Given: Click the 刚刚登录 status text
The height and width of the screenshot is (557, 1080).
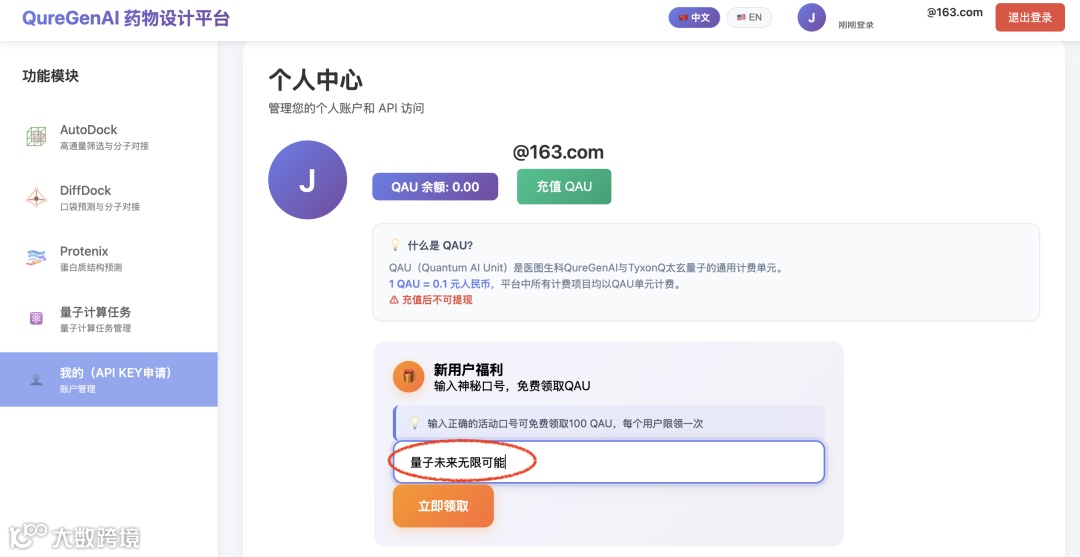Looking at the screenshot, I should (855, 25).
